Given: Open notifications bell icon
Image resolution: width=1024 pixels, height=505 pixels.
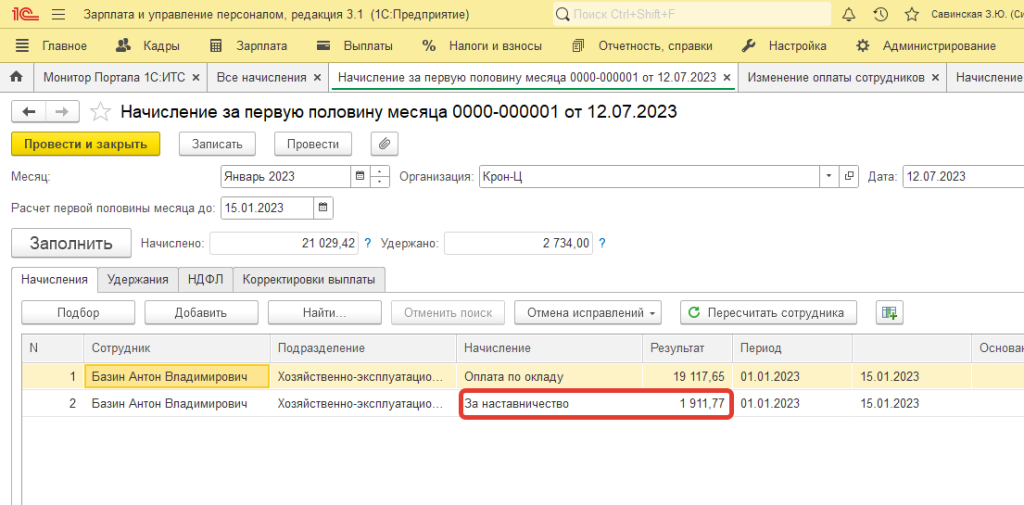Looking at the screenshot, I should coord(848,14).
